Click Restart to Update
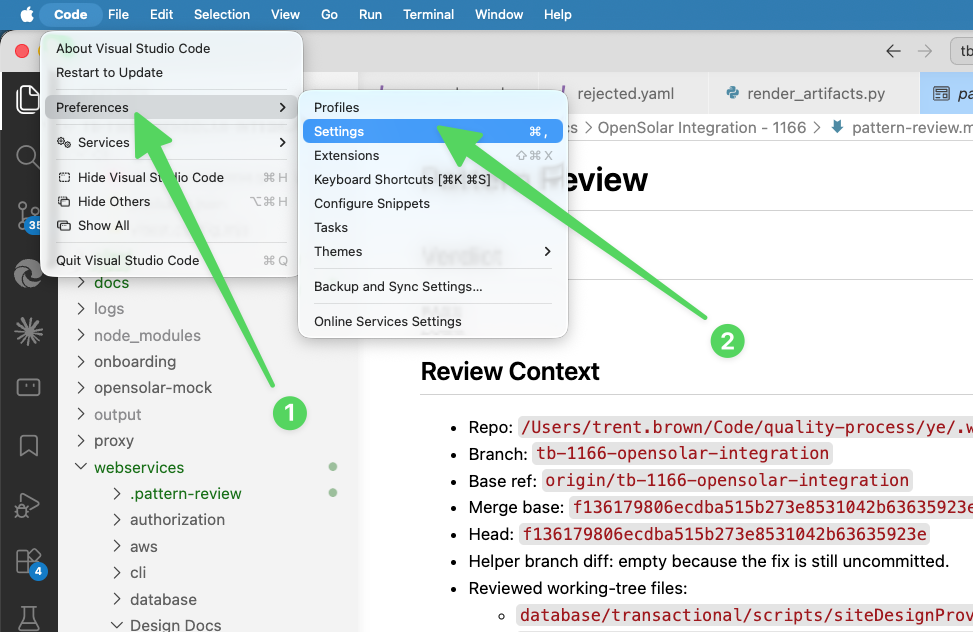 point(171,73)
